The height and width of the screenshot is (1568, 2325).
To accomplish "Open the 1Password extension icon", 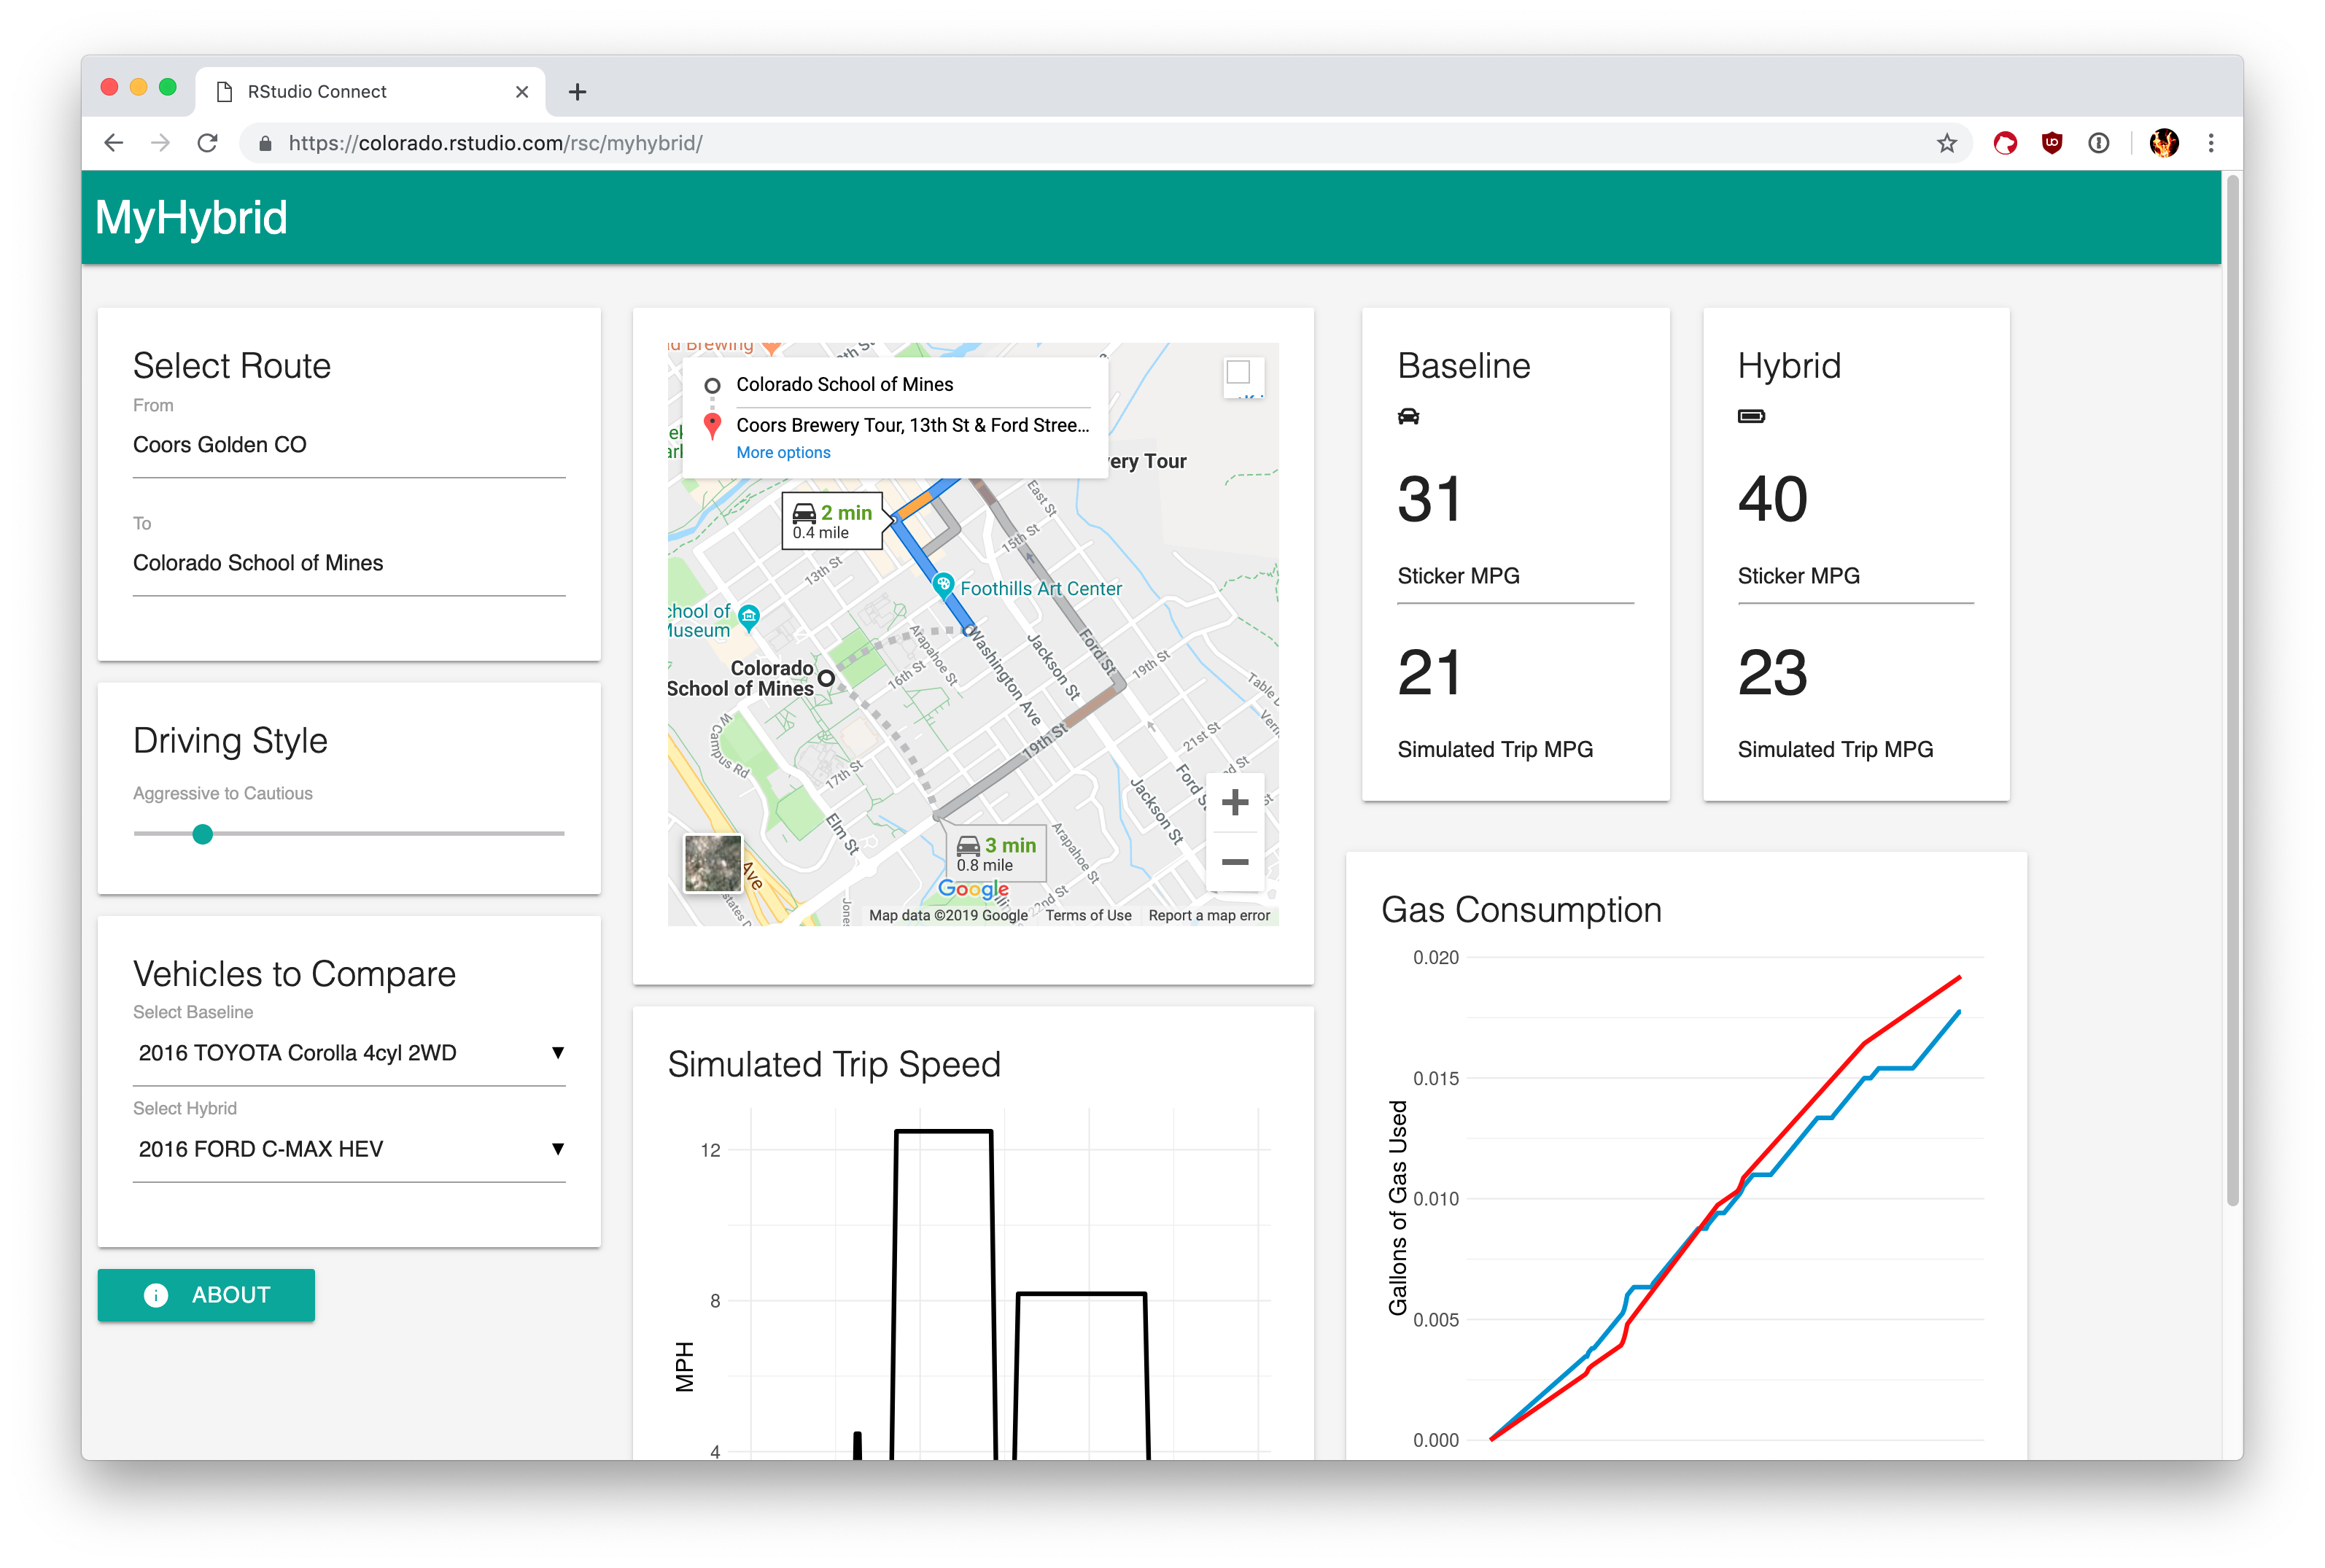I will 2099,143.
